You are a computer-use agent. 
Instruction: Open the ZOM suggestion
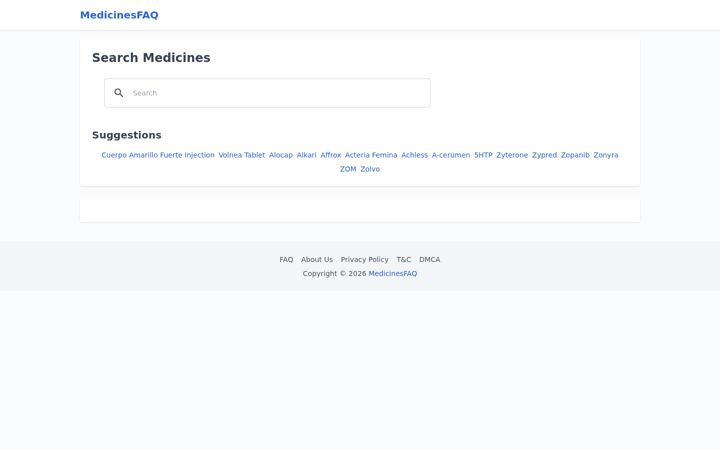pos(348,169)
